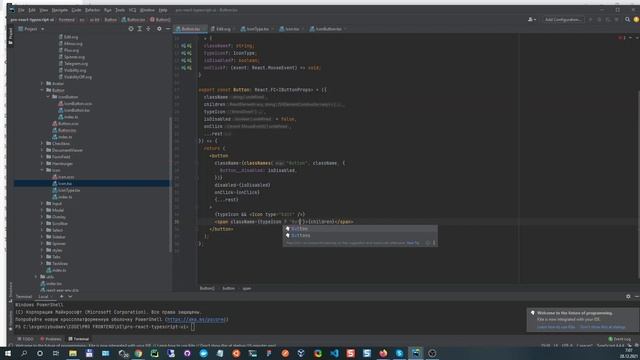Click the gutter implementation marker beside className prop
Screen dimensions: 640x360
(186, 46)
